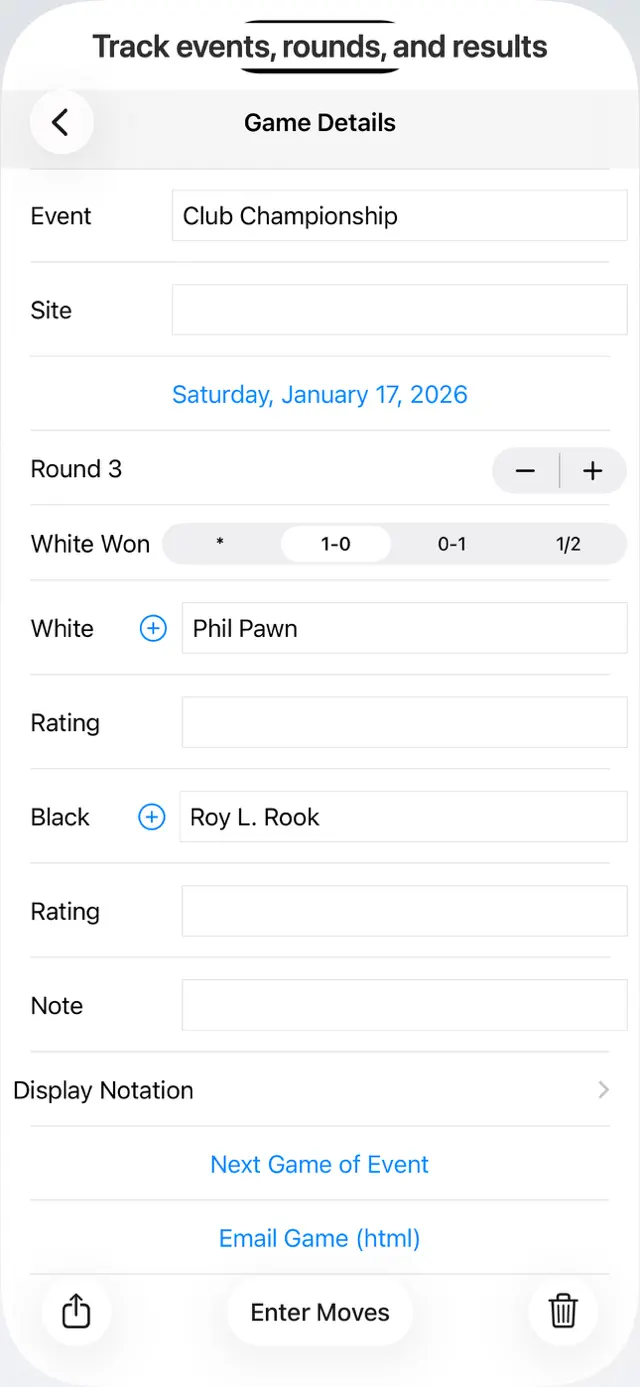Tap the plus icon beside Black to add player

coord(151,817)
